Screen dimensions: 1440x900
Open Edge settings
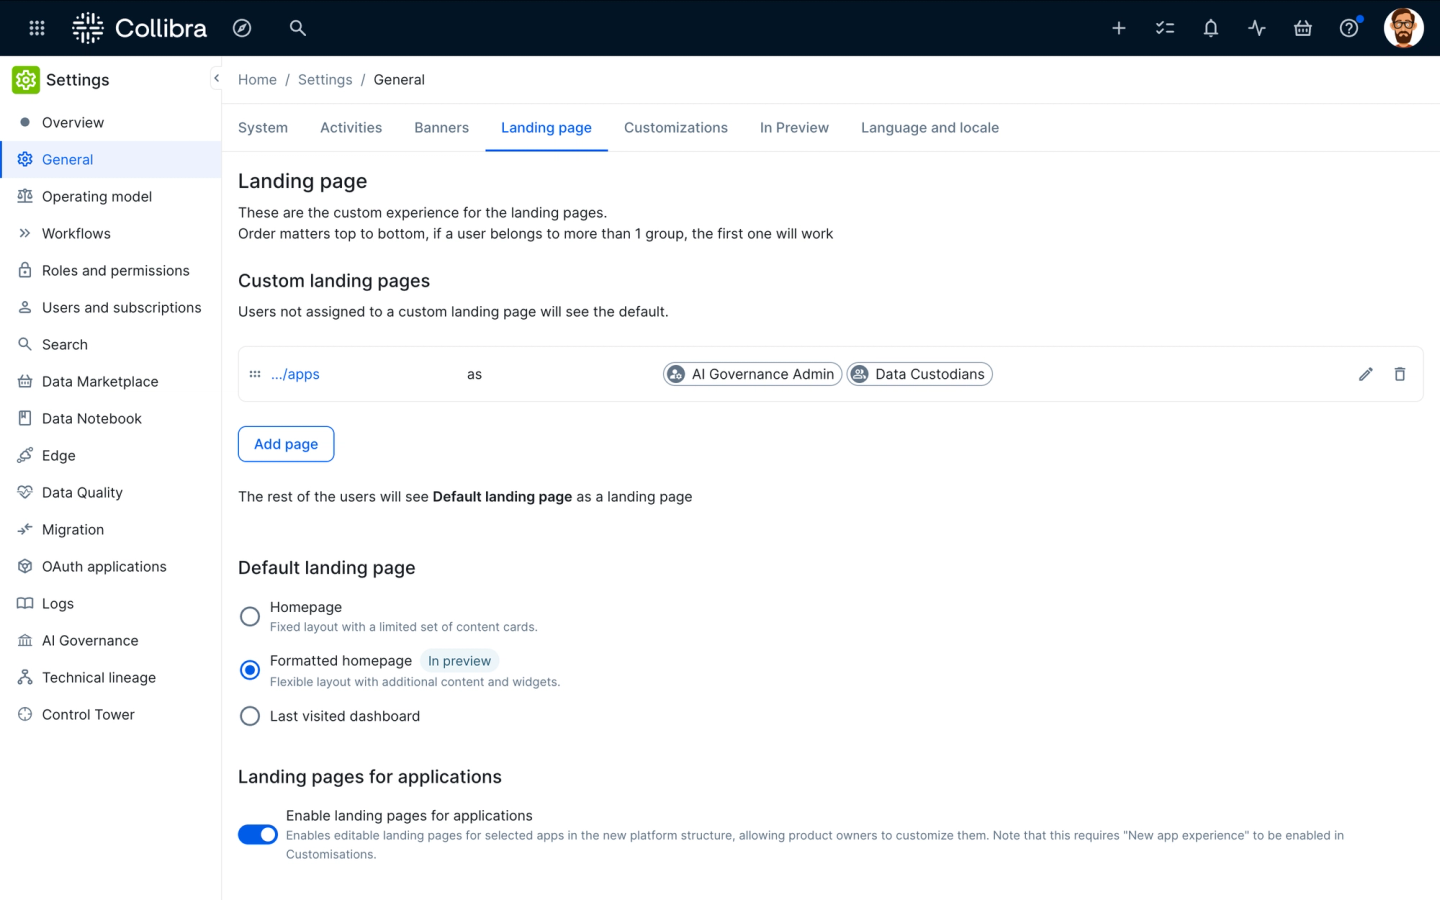[110, 455]
